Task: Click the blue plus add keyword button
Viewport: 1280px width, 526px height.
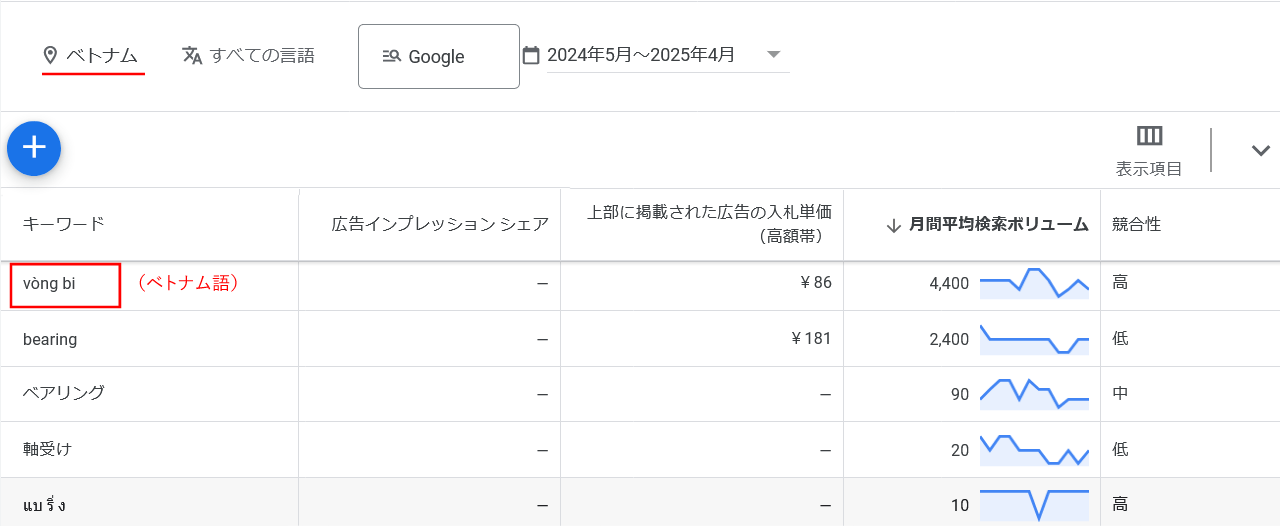Action: click(34, 148)
